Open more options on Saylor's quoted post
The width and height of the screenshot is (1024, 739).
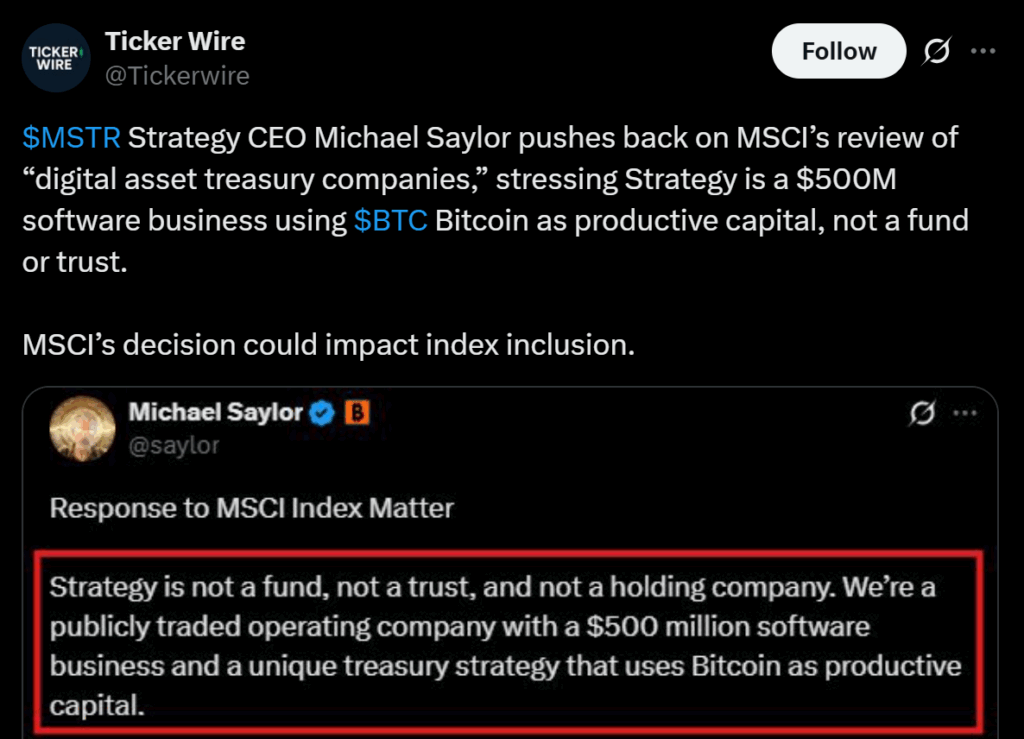click(967, 414)
